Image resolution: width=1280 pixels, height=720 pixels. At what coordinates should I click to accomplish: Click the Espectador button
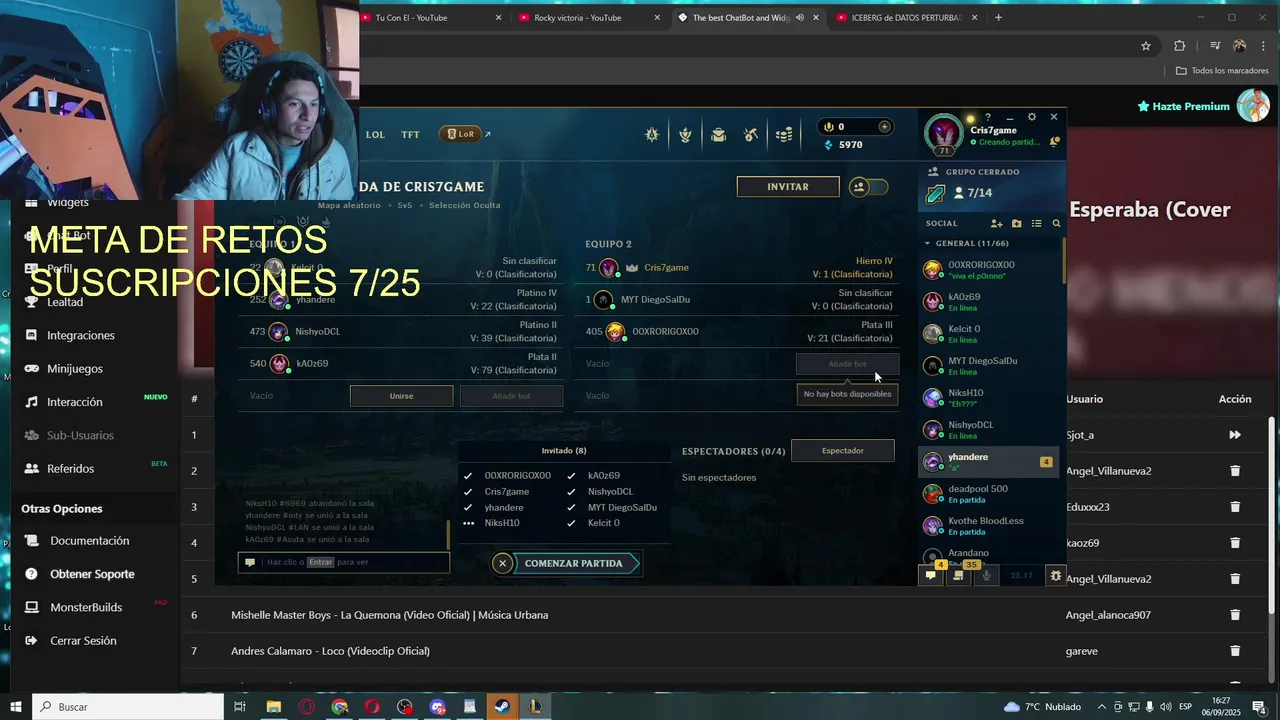click(x=843, y=451)
